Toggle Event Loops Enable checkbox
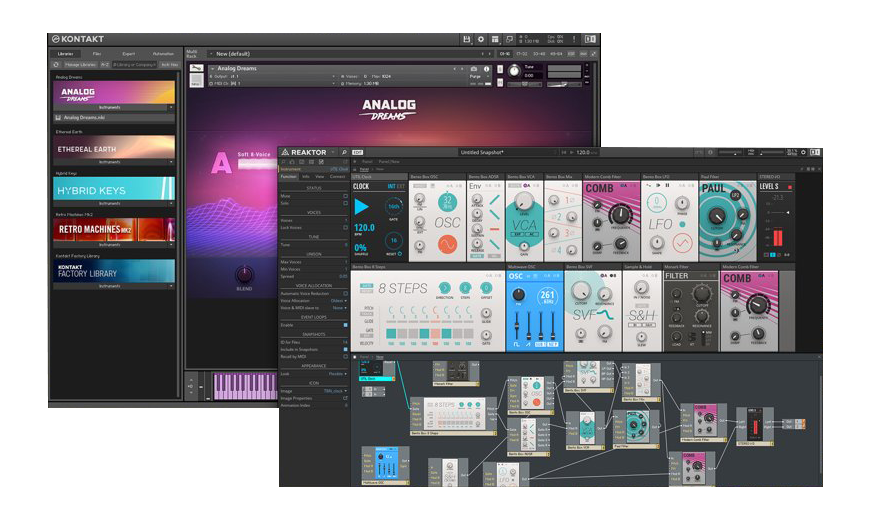This screenshot has height=520, width=870. 345,325
